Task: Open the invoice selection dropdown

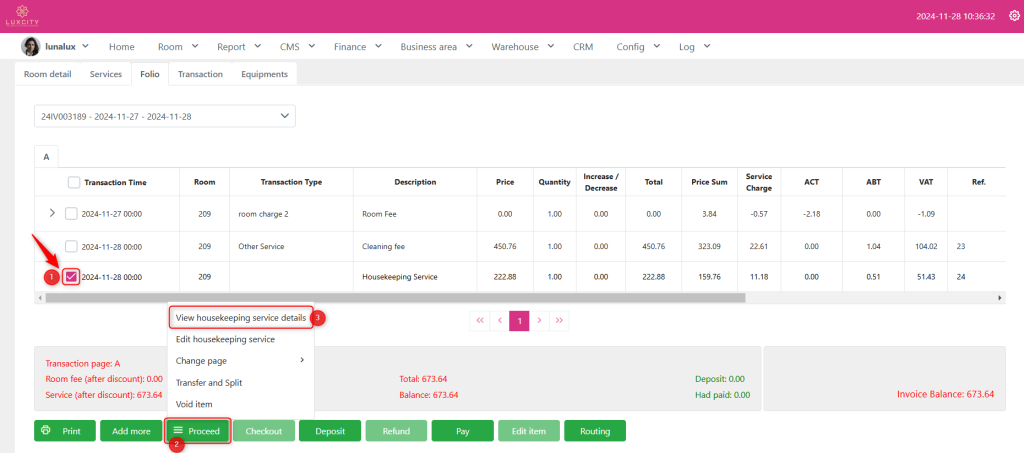Action: coord(165,117)
